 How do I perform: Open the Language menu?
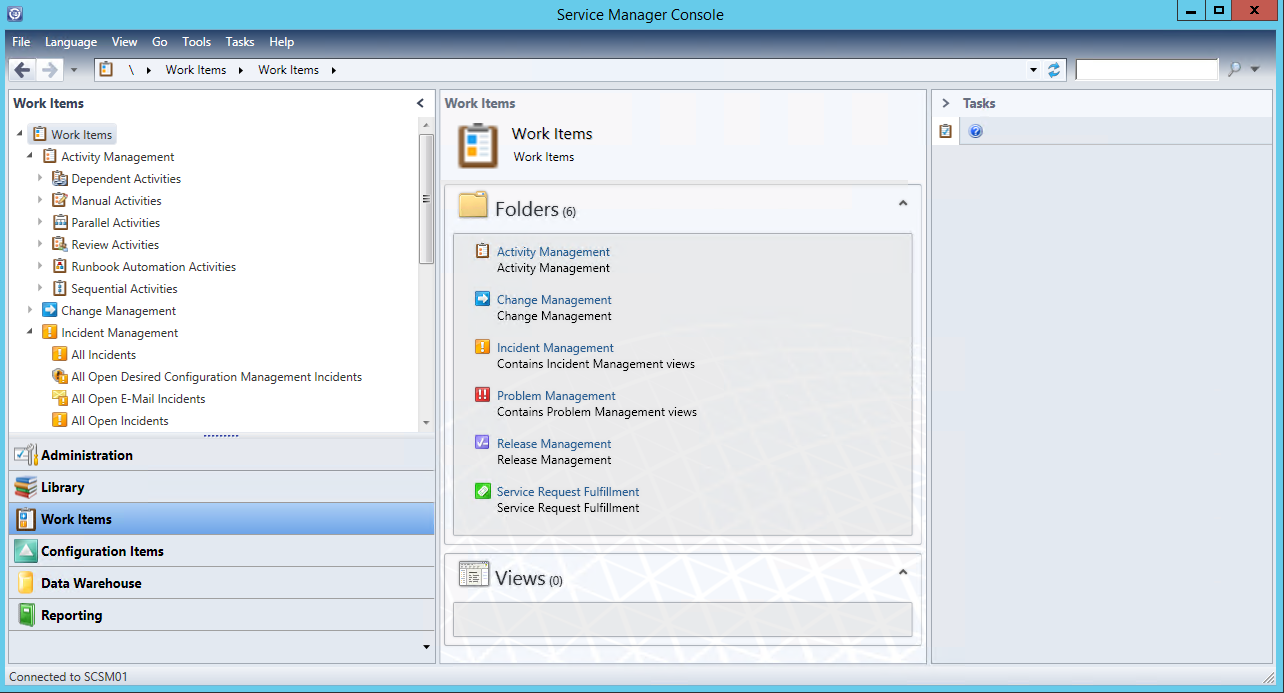(x=71, y=42)
